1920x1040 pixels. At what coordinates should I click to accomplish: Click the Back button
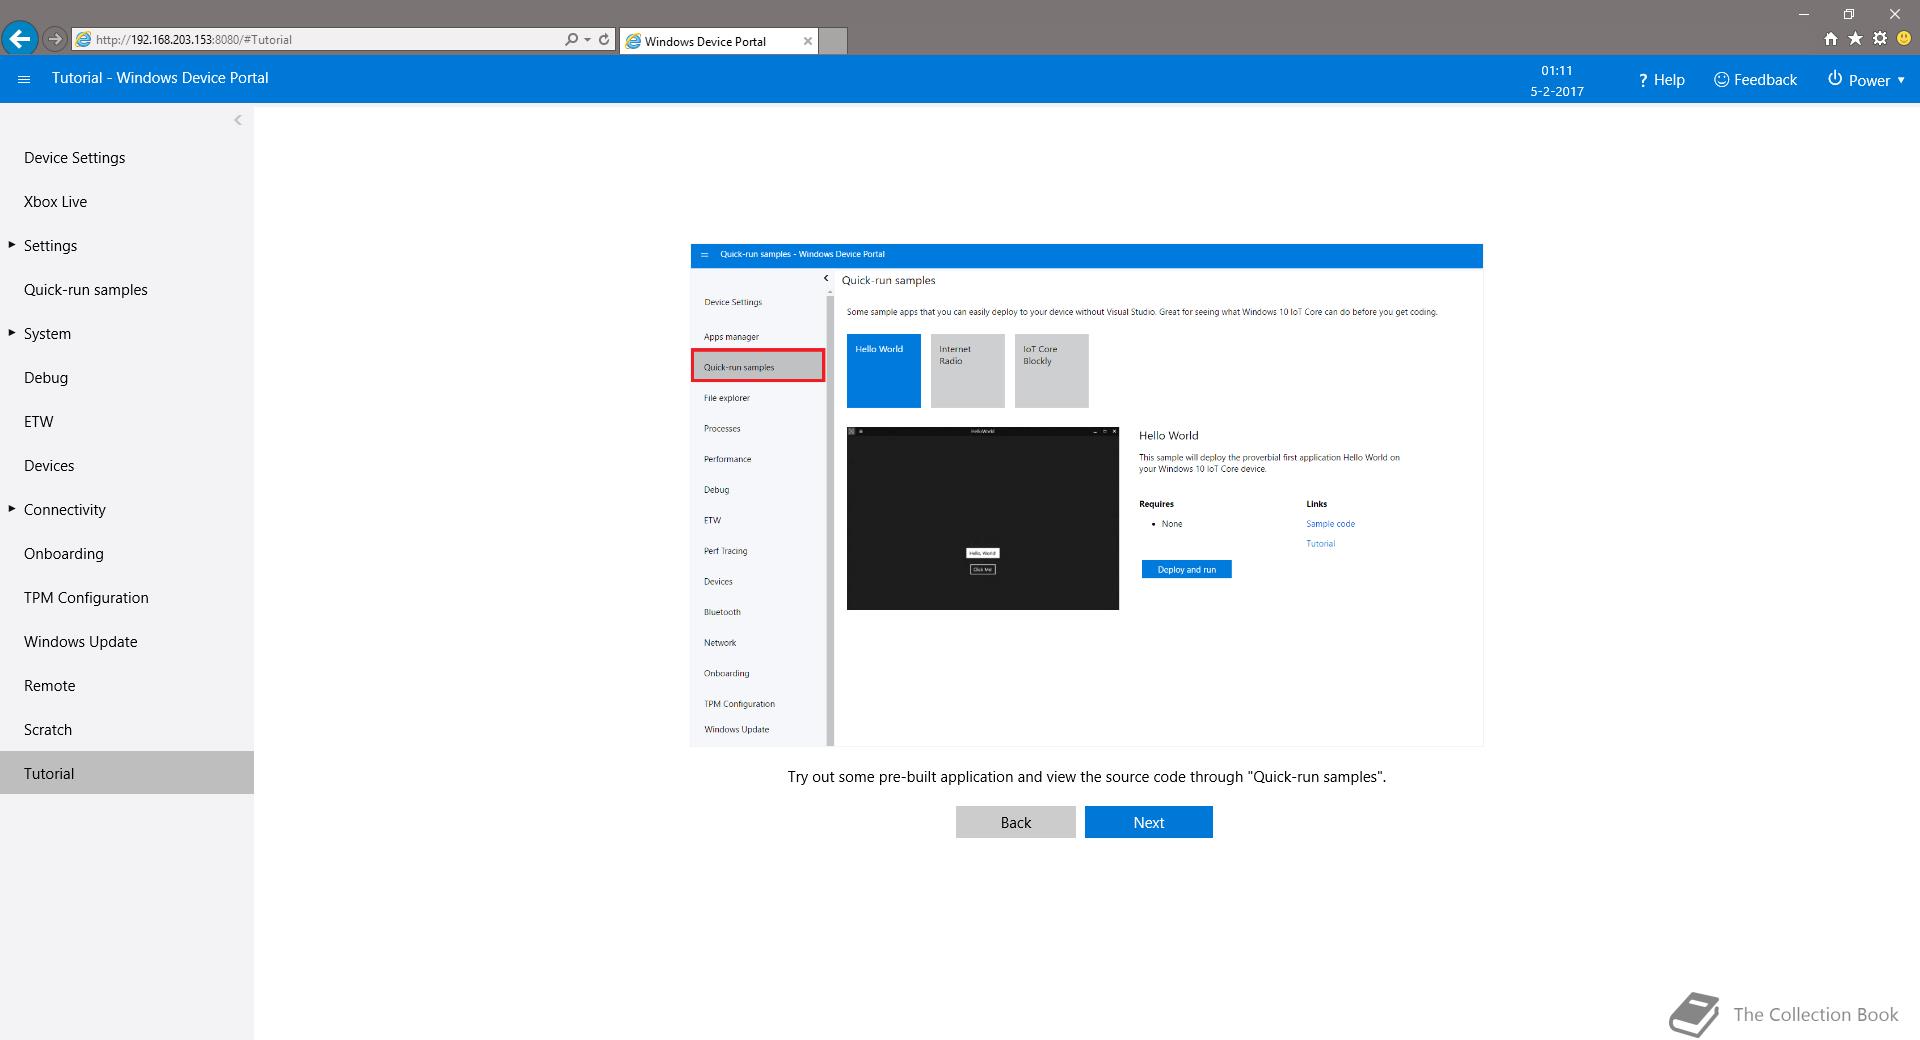1016,822
